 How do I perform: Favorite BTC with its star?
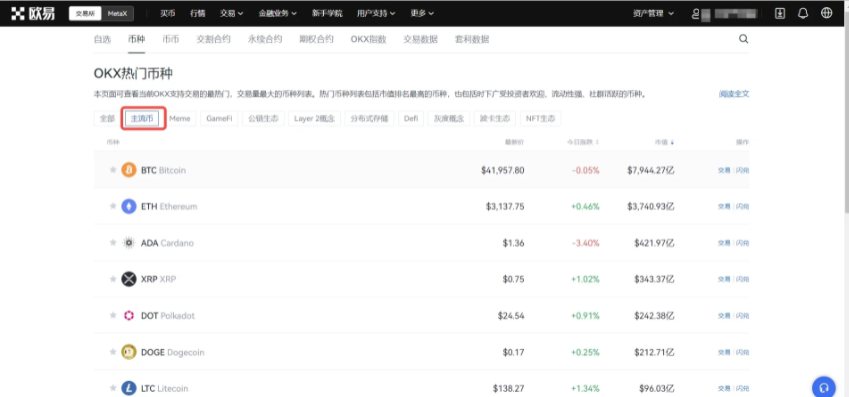click(113, 170)
